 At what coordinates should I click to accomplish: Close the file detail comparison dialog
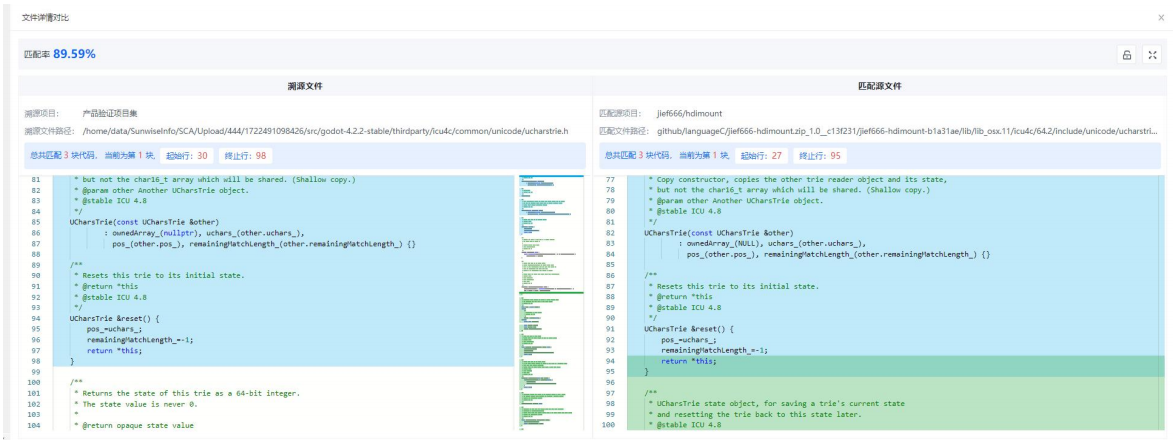coord(1160,18)
